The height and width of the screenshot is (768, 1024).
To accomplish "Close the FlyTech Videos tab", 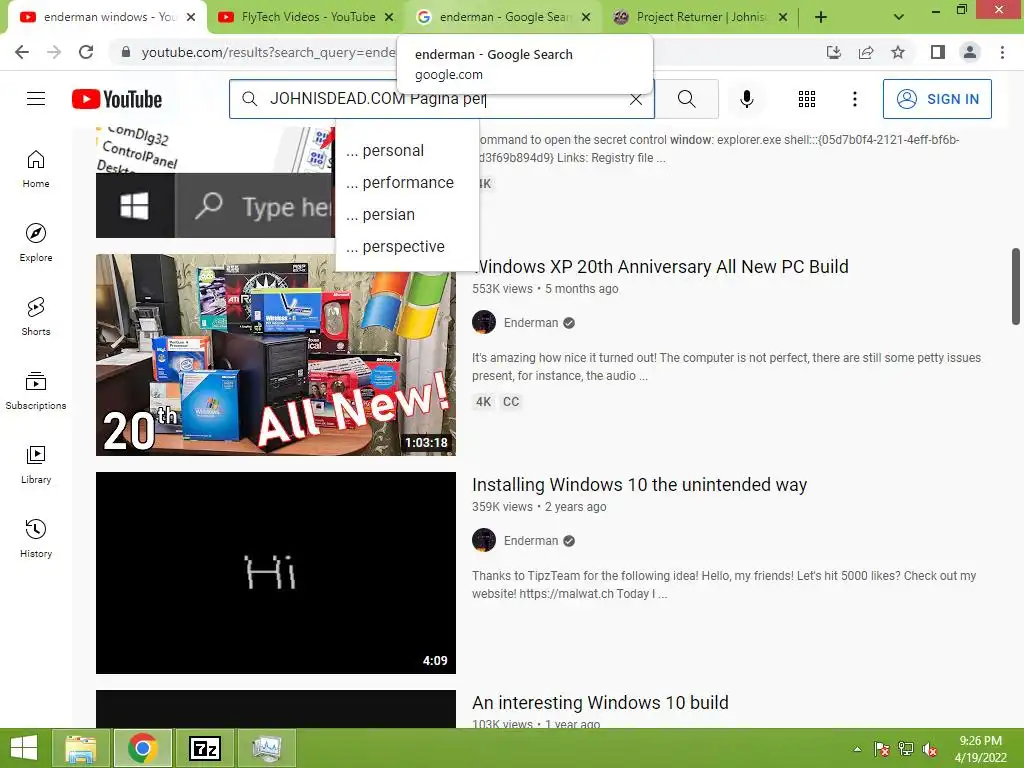I will point(389,18).
